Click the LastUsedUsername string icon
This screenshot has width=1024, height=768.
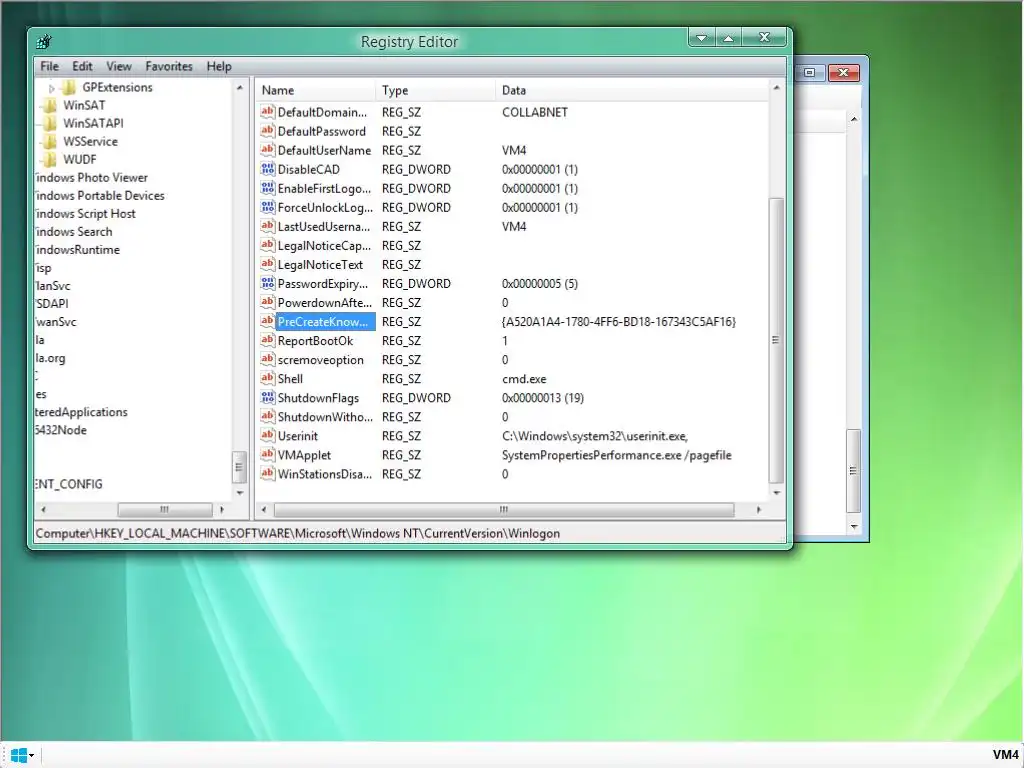(x=267, y=226)
